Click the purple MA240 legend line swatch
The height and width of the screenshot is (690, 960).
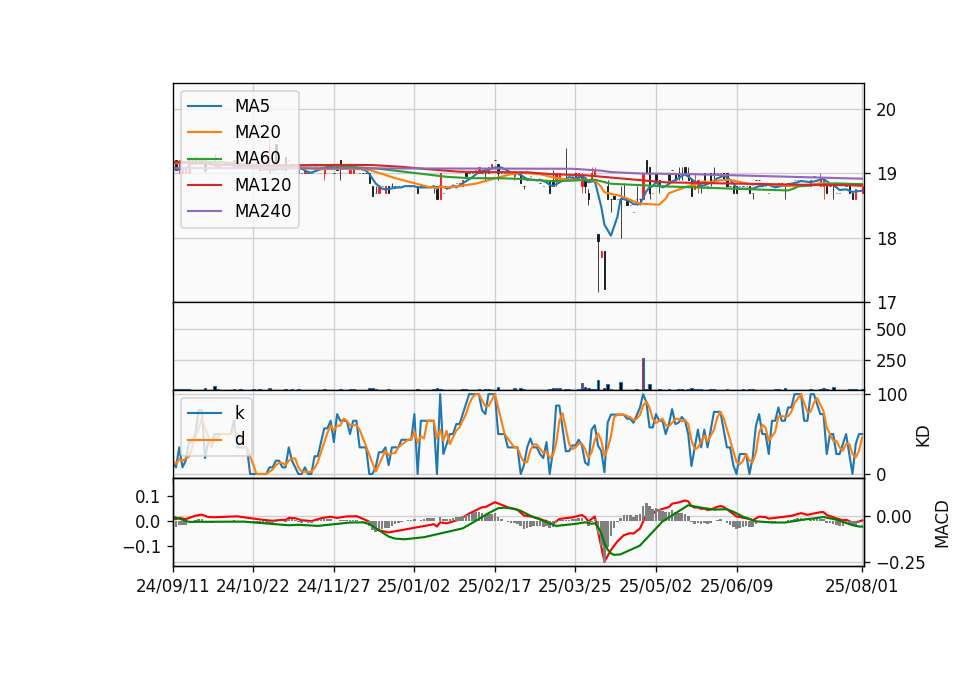click(x=204, y=211)
